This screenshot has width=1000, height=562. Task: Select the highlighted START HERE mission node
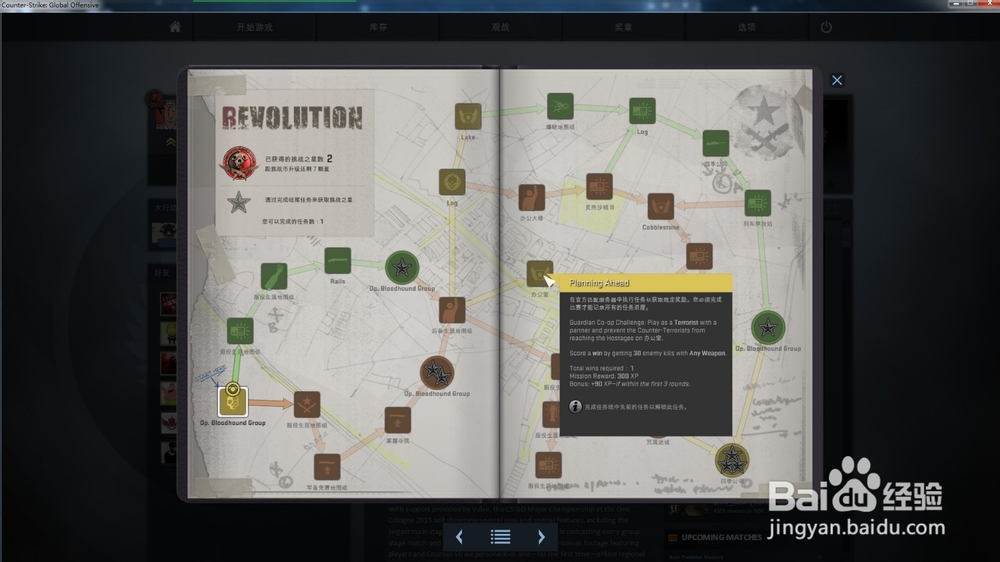(232, 401)
